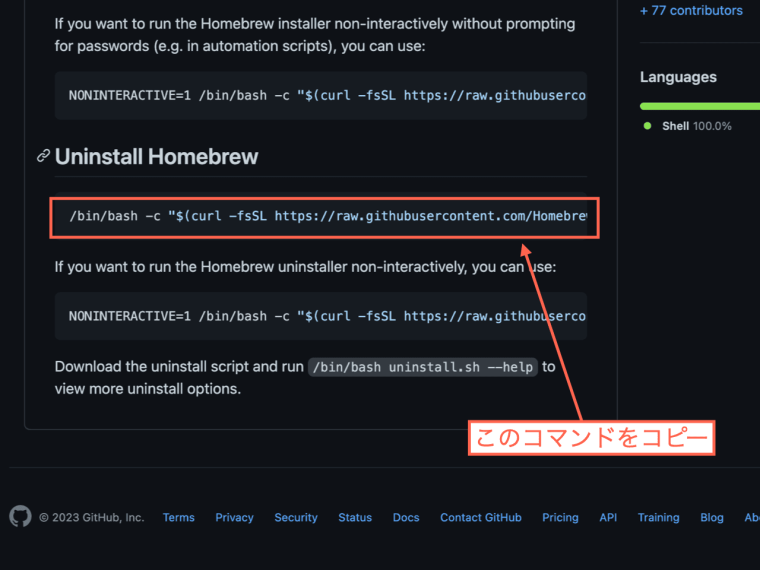Open the GitHub logo in footer

tap(20, 517)
